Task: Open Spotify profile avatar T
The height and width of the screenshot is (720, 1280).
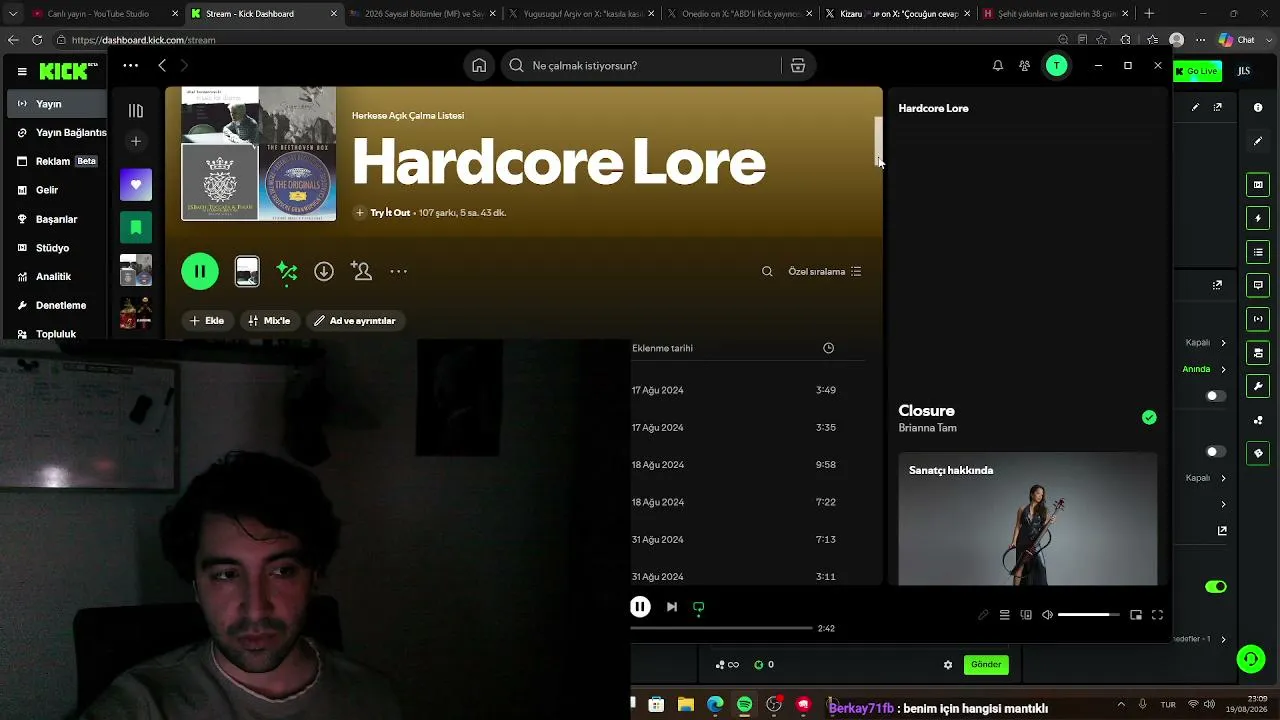Action: (x=1056, y=65)
